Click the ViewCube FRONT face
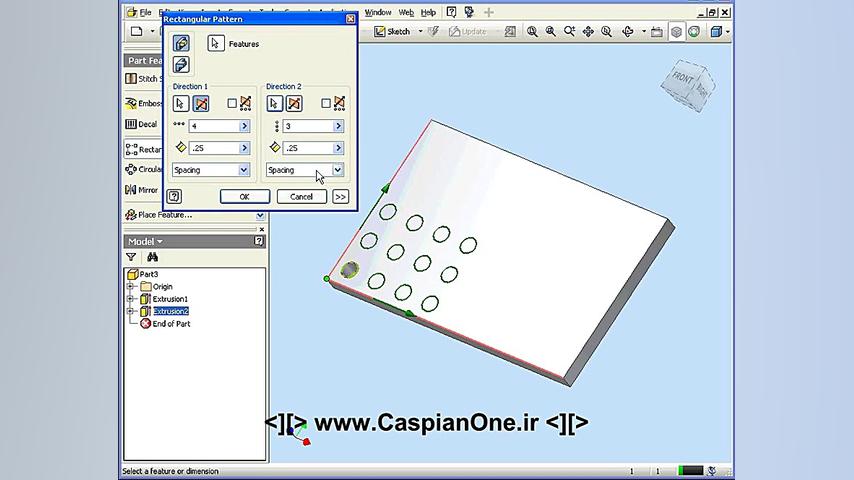 tap(682, 77)
